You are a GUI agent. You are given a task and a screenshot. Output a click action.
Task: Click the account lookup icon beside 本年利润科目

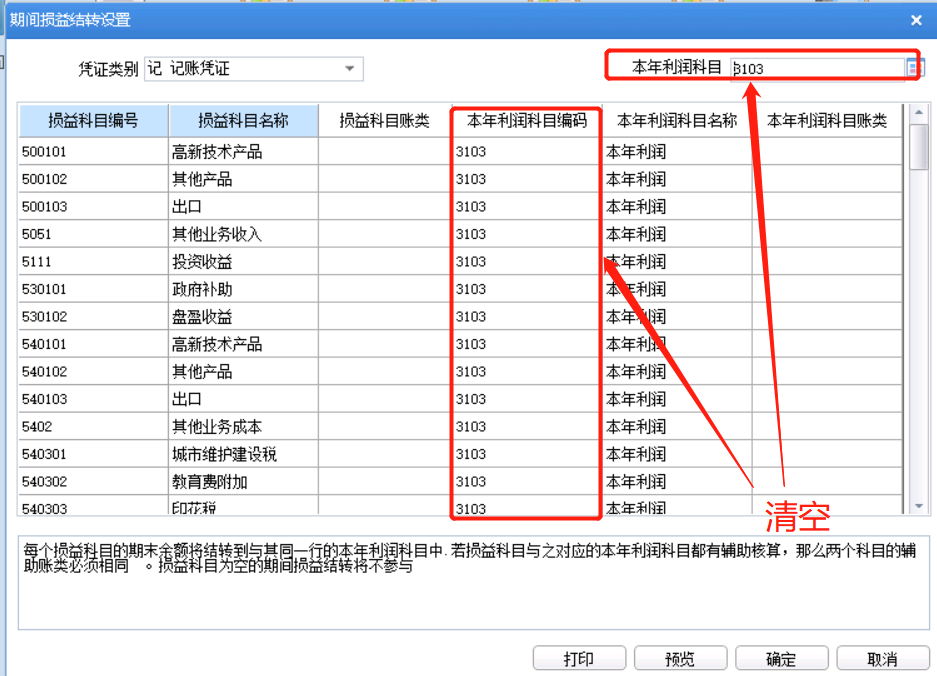tap(912, 68)
